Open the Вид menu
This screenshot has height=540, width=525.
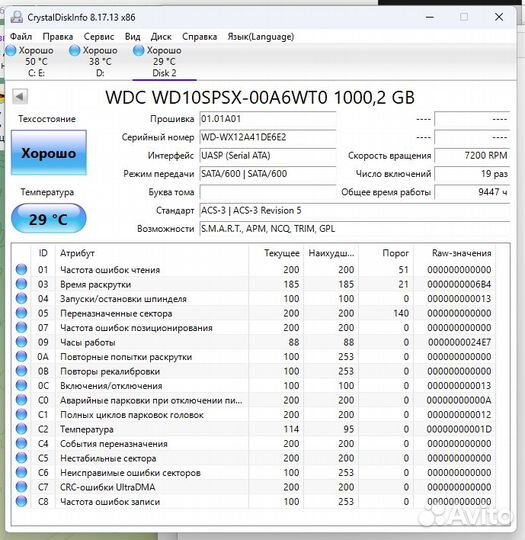coord(132,37)
